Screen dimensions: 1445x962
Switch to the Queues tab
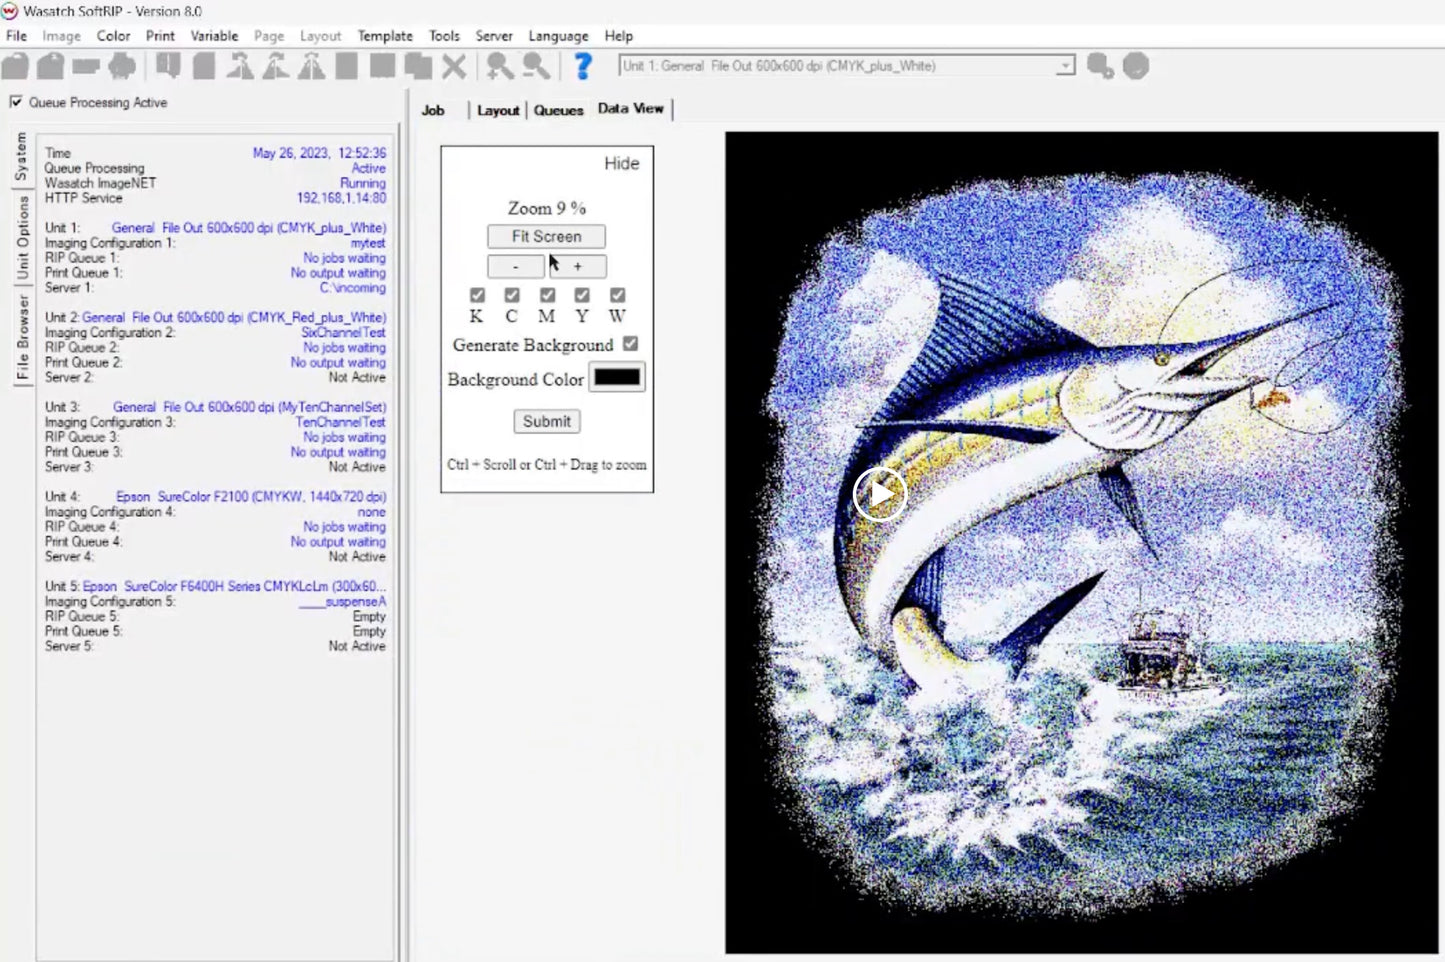pos(558,110)
